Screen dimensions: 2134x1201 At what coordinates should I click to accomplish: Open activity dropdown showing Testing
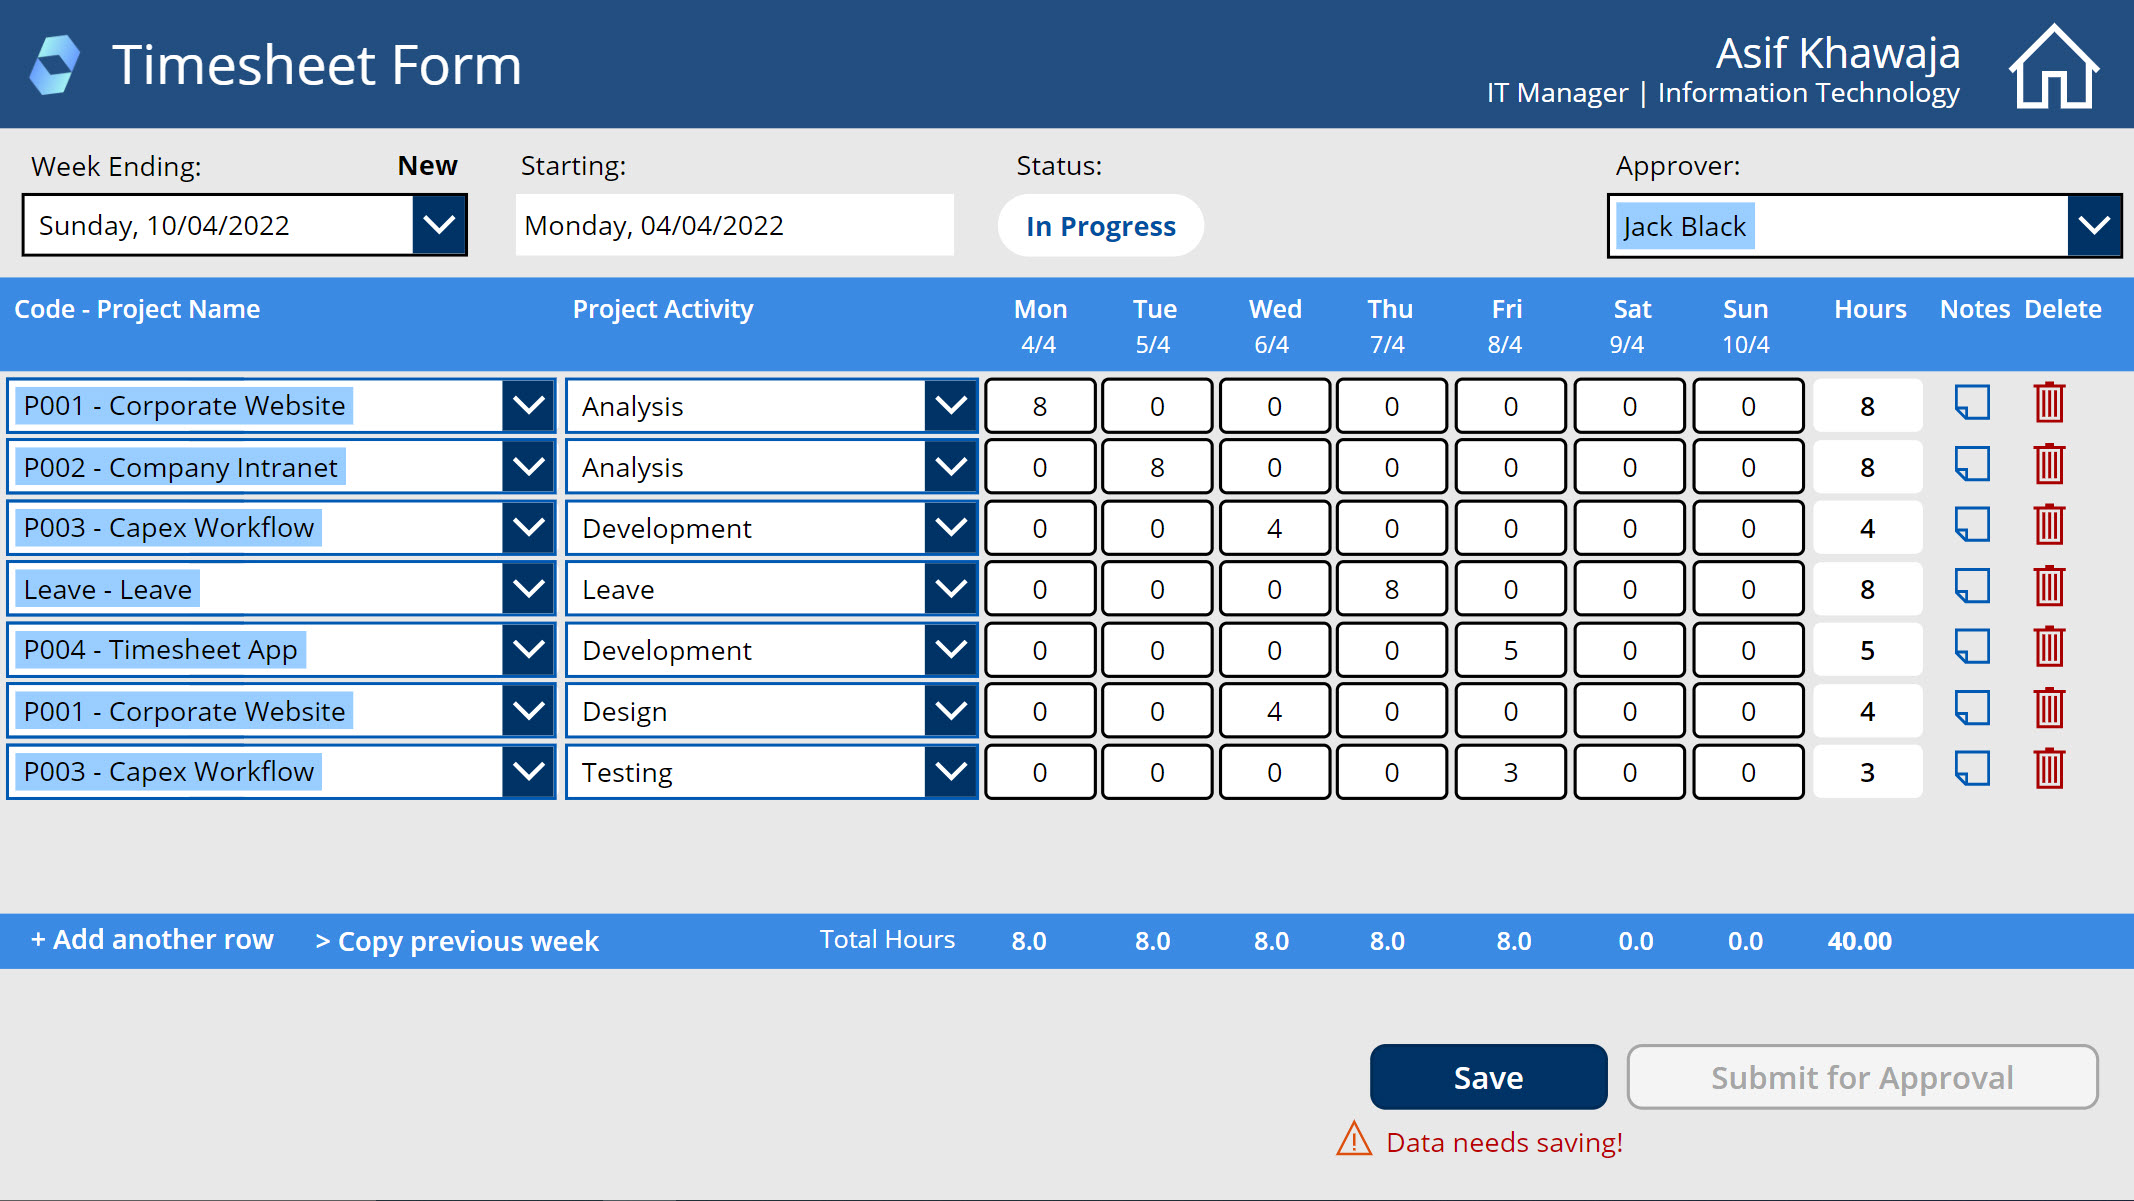coord(950,771)
